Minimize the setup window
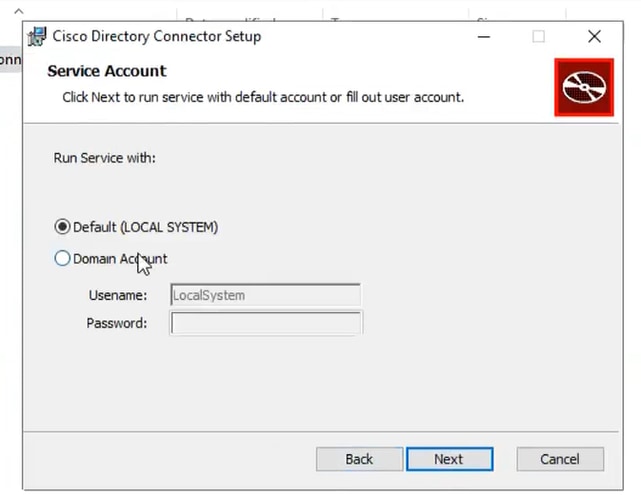 [484, 37]
